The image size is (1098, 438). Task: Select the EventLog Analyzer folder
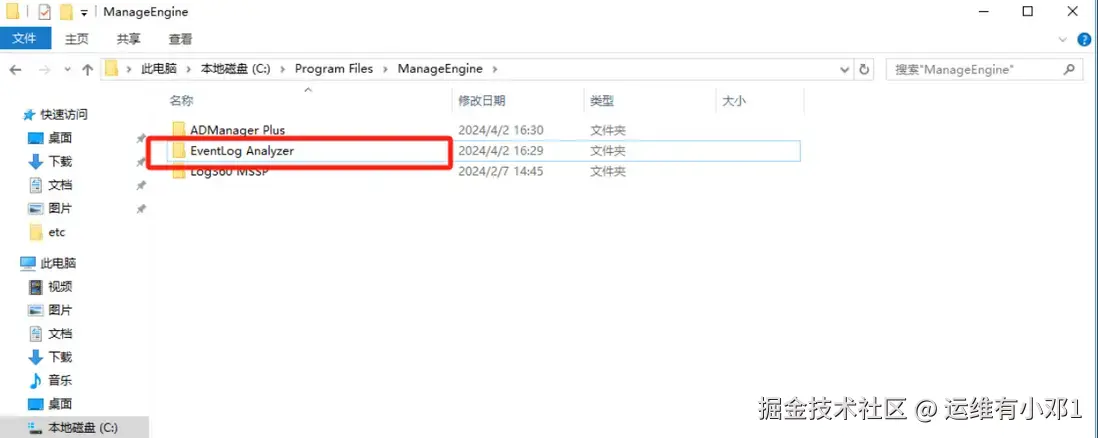(242, 150)
